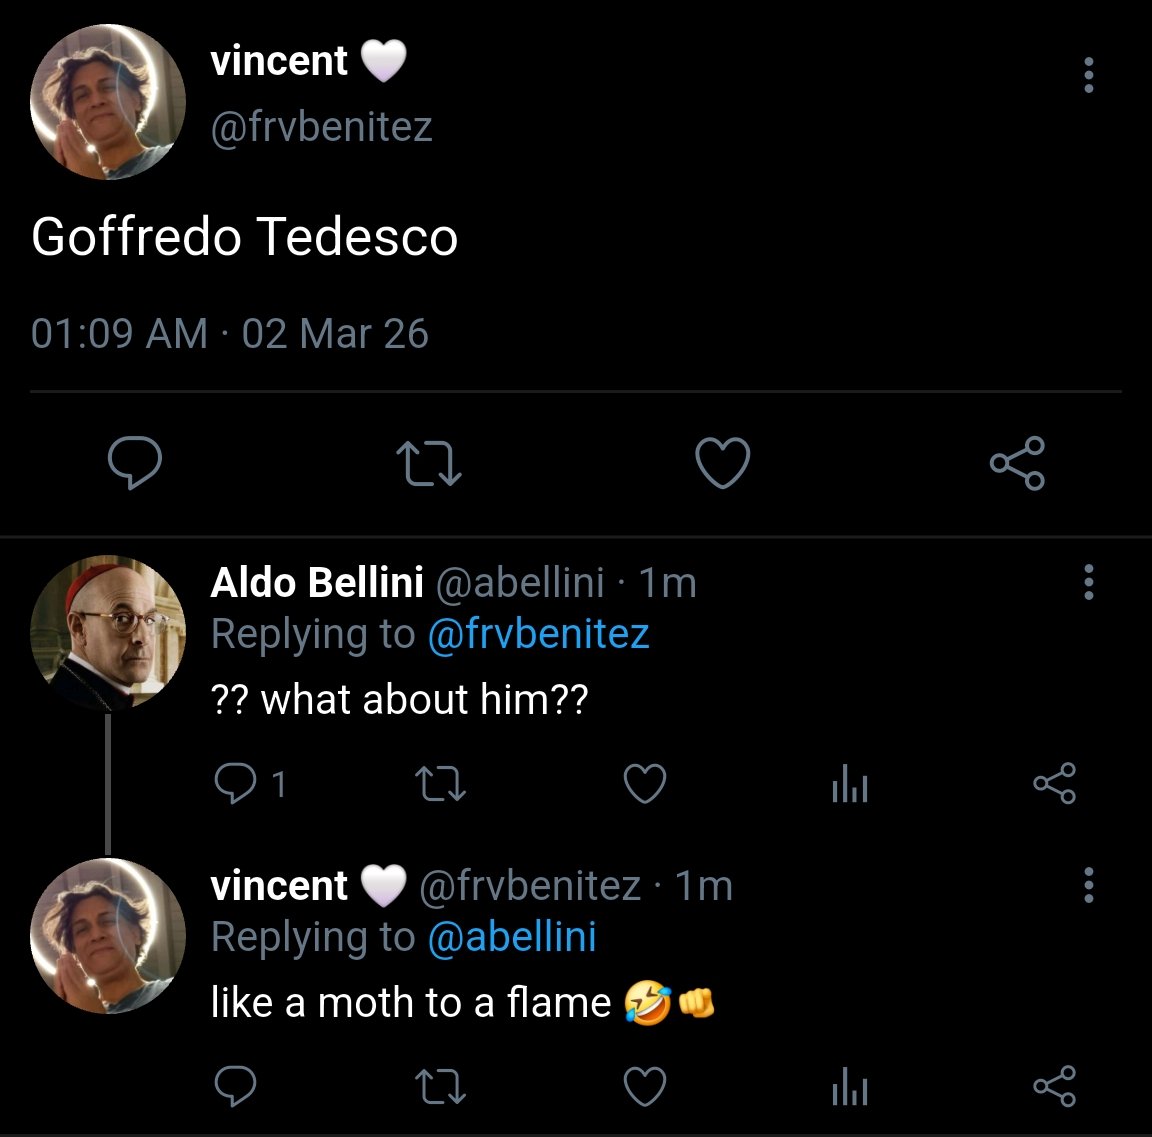Open more options for the main tweet
The image size is (1152, 1137).
tap(1089, 75)
